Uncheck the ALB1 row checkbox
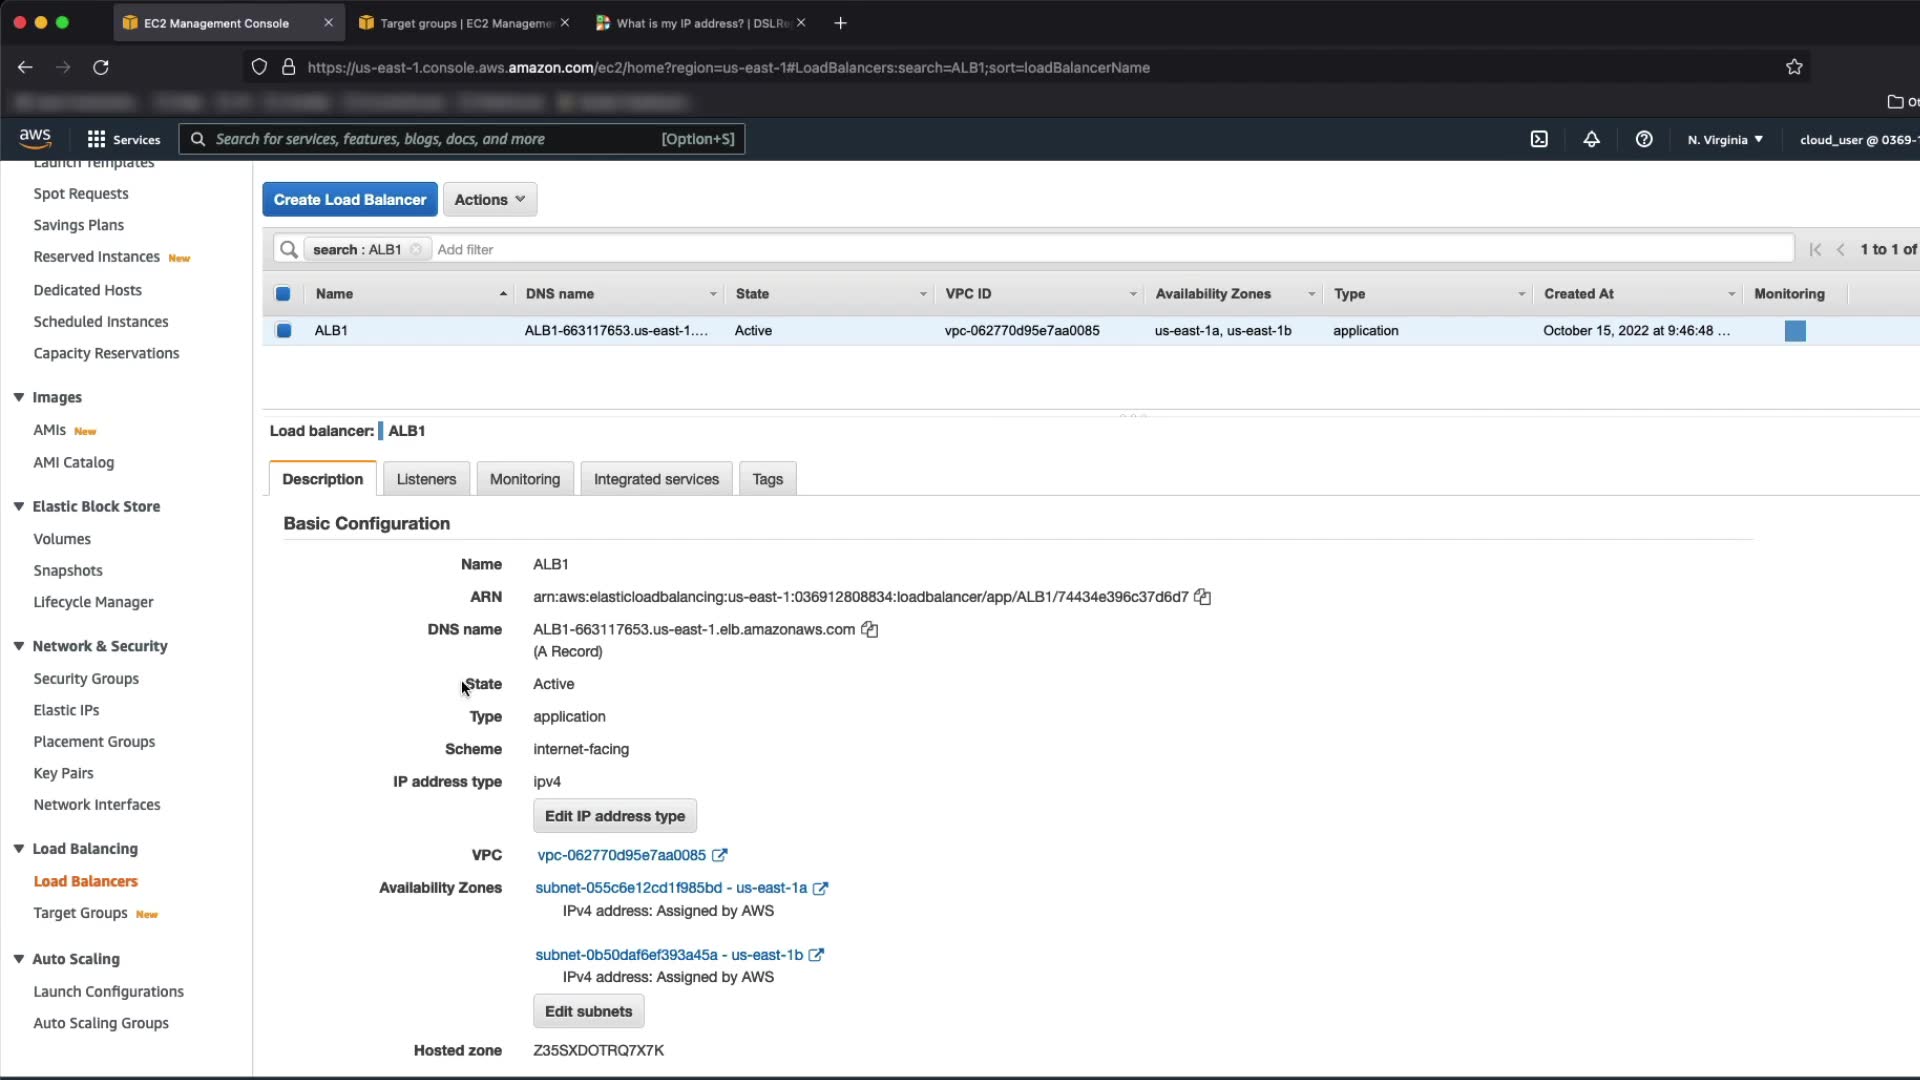The image size is (1920, 1080). [x=284, y=330]
